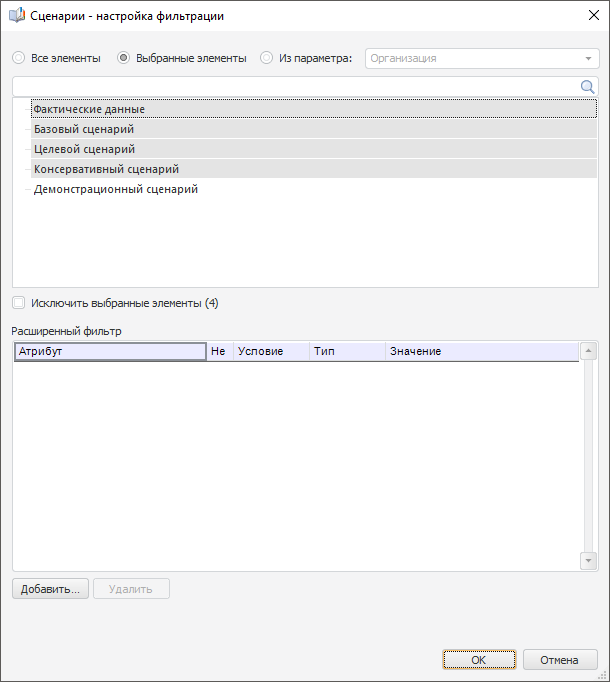The height and width of the screenshot is (682, 610).
Task: Click the 'Условие' column header
Action: click(271, 351)
